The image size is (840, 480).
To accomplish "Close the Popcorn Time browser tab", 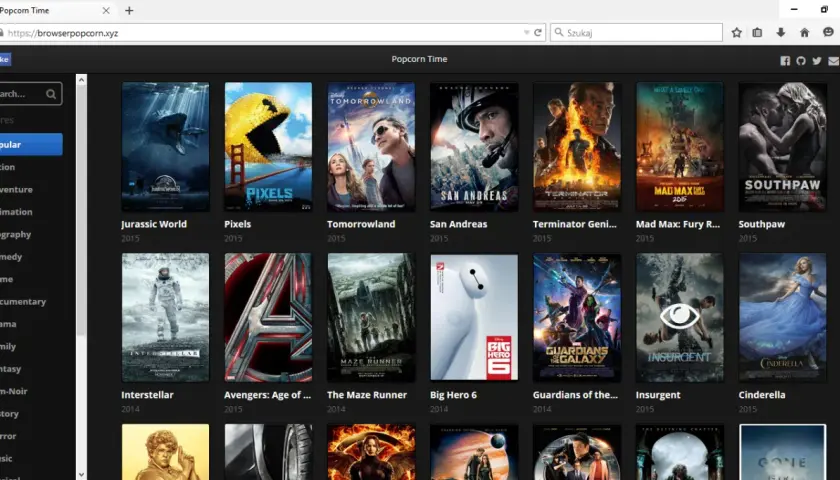I will pos(106,10).
